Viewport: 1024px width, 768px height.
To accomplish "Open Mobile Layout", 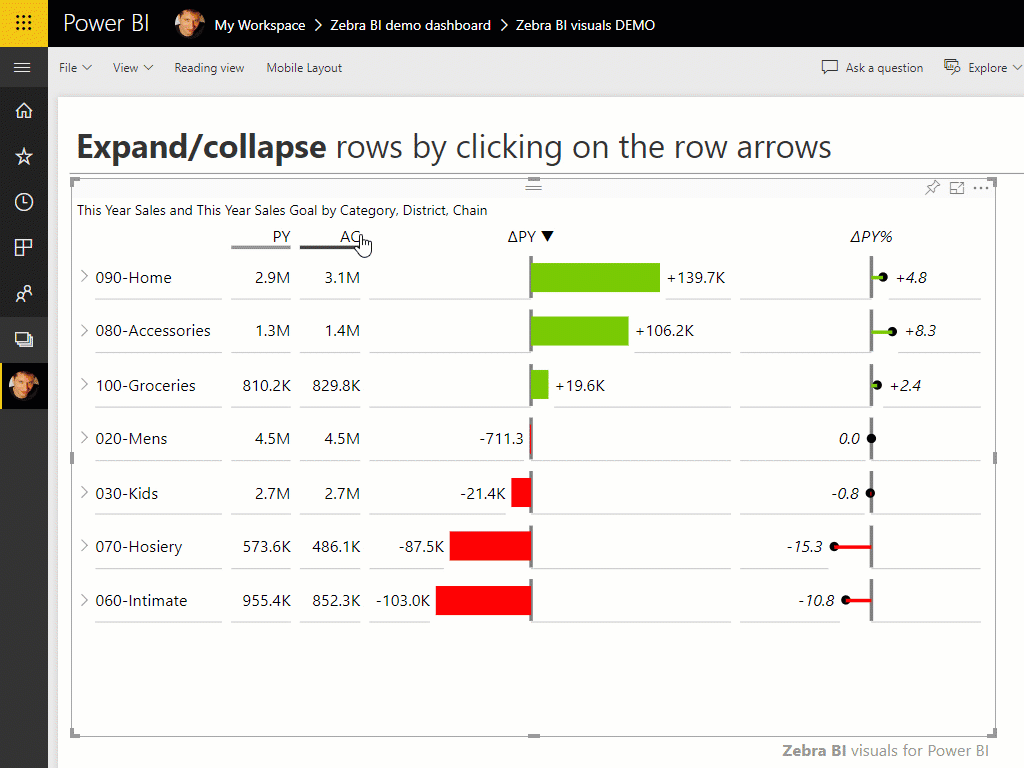I will point(304,67).
